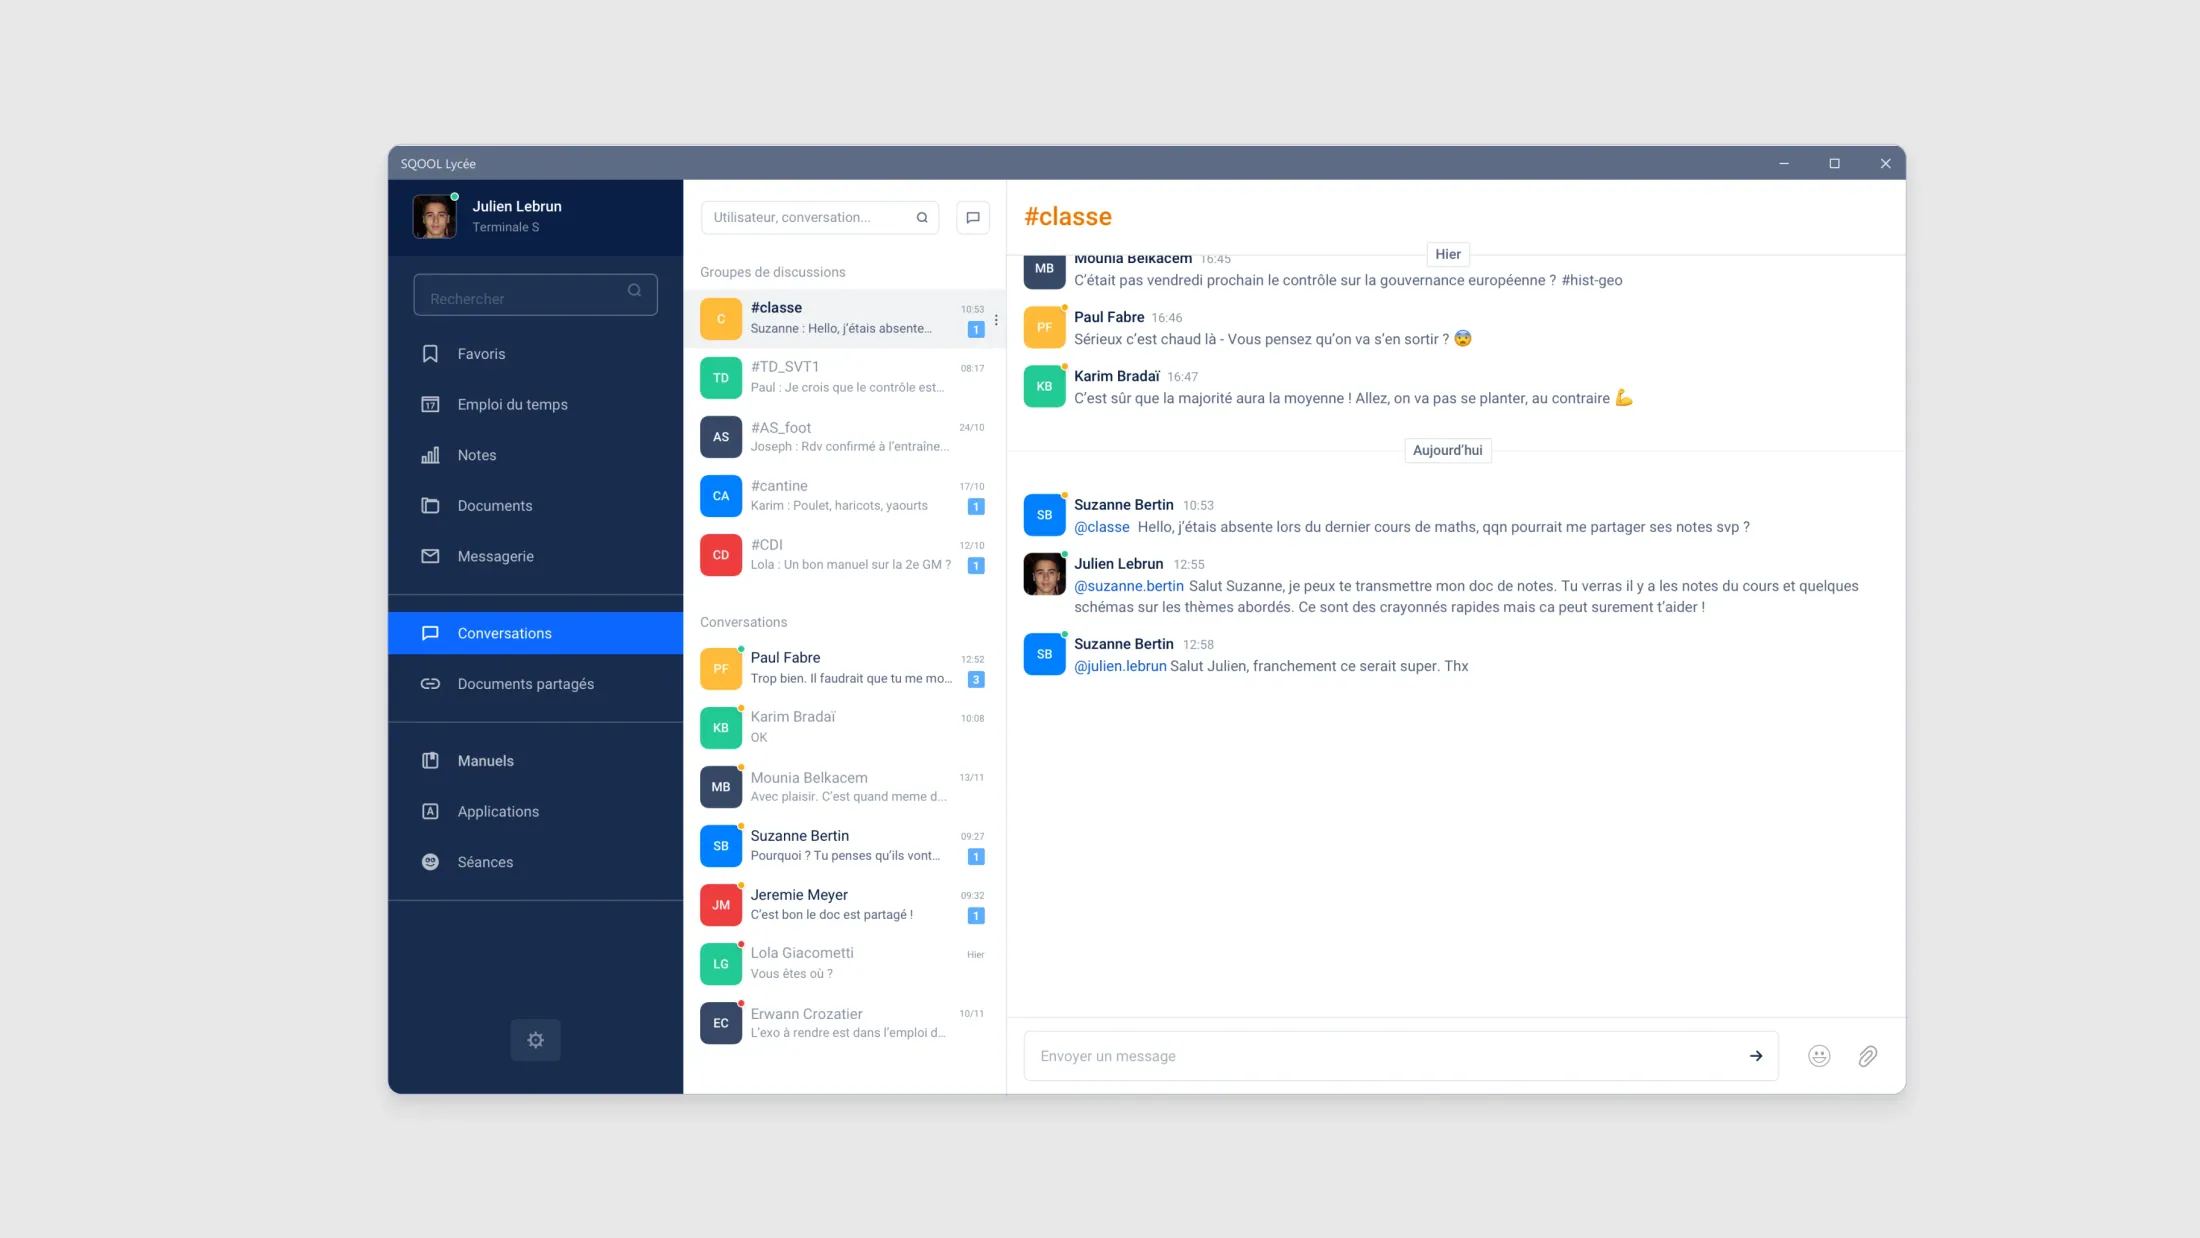Click the Envoyer un message field
This screenshot has height=1238, width=2200.
coord(1400,1056)
